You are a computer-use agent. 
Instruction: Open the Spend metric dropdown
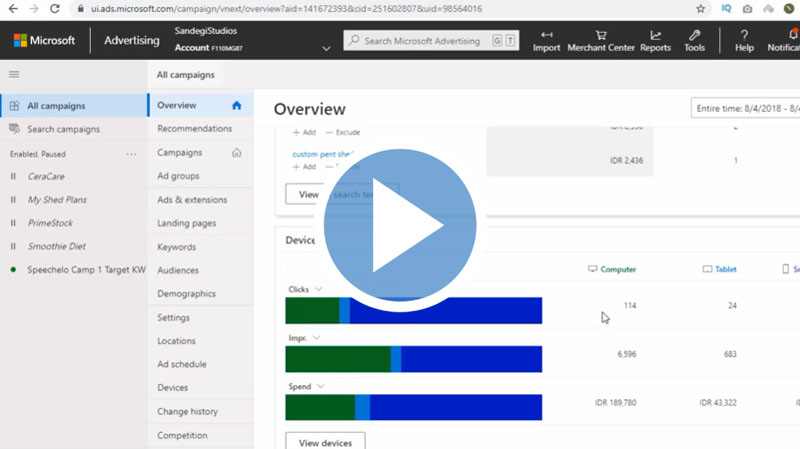pos(320,386)
